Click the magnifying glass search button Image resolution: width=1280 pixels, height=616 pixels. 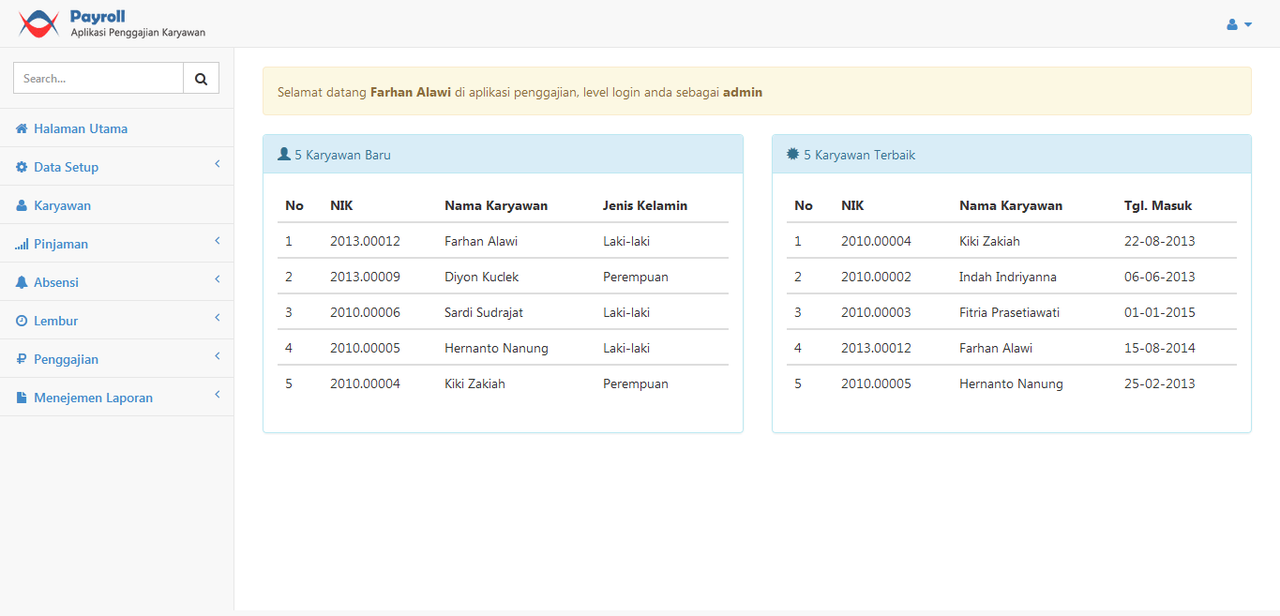point(201,77)
